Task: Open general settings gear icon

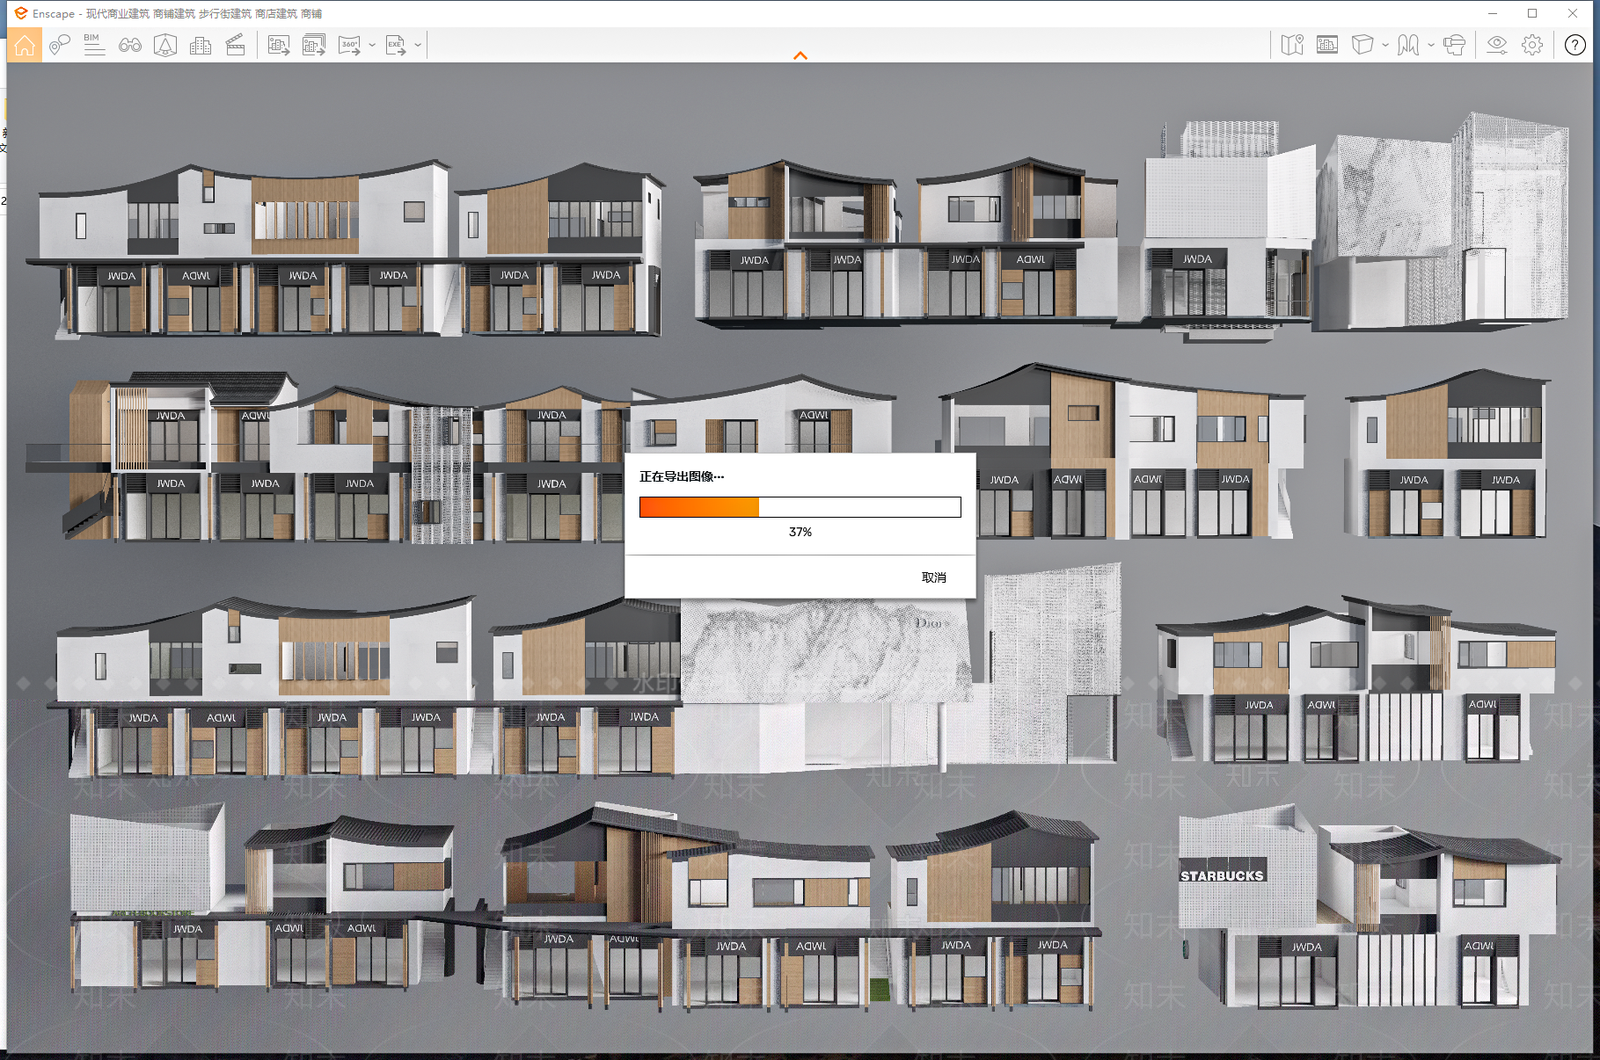Action: point(1532,45)
